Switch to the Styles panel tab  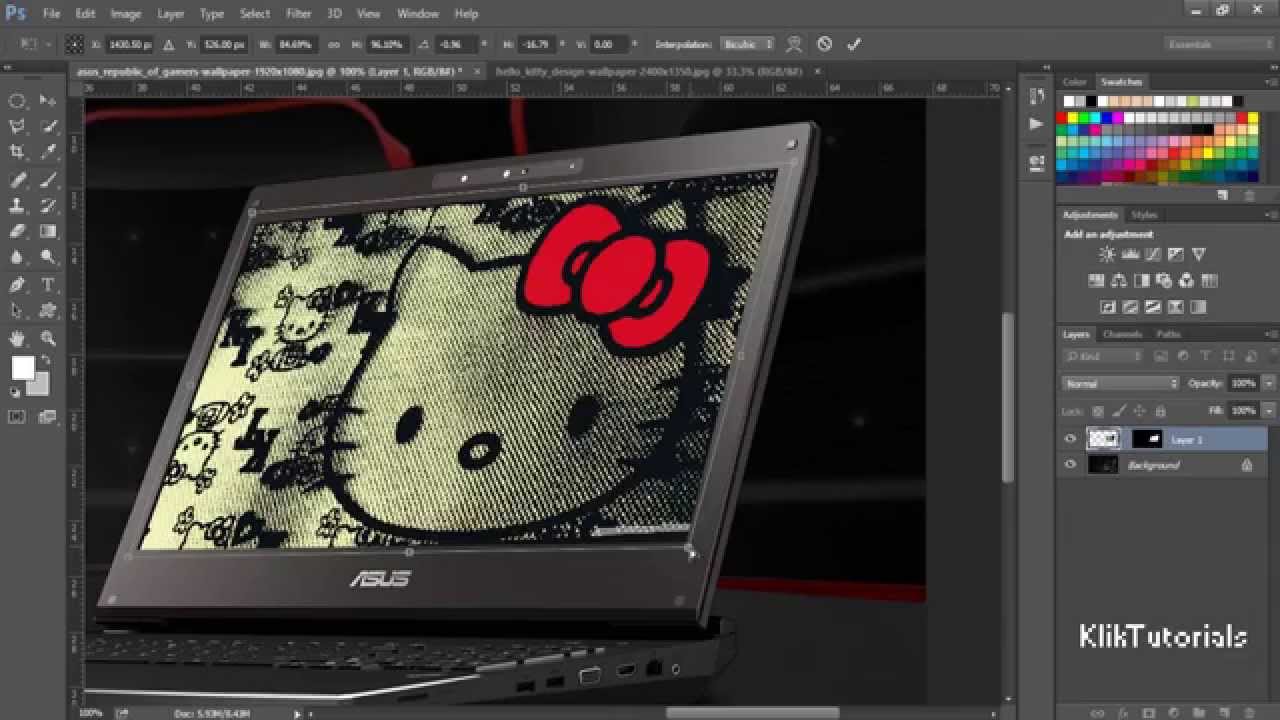click(x=1145, y=215)
